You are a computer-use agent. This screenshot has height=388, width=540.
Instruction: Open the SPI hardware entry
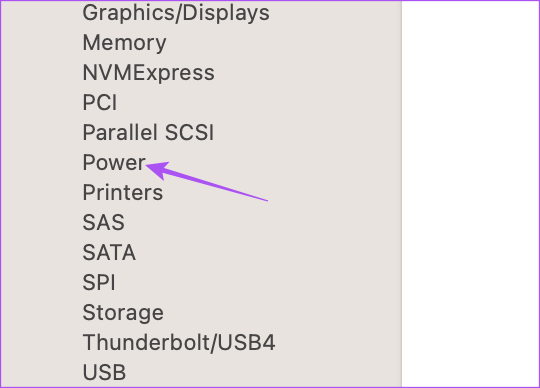tap(99, 282)
